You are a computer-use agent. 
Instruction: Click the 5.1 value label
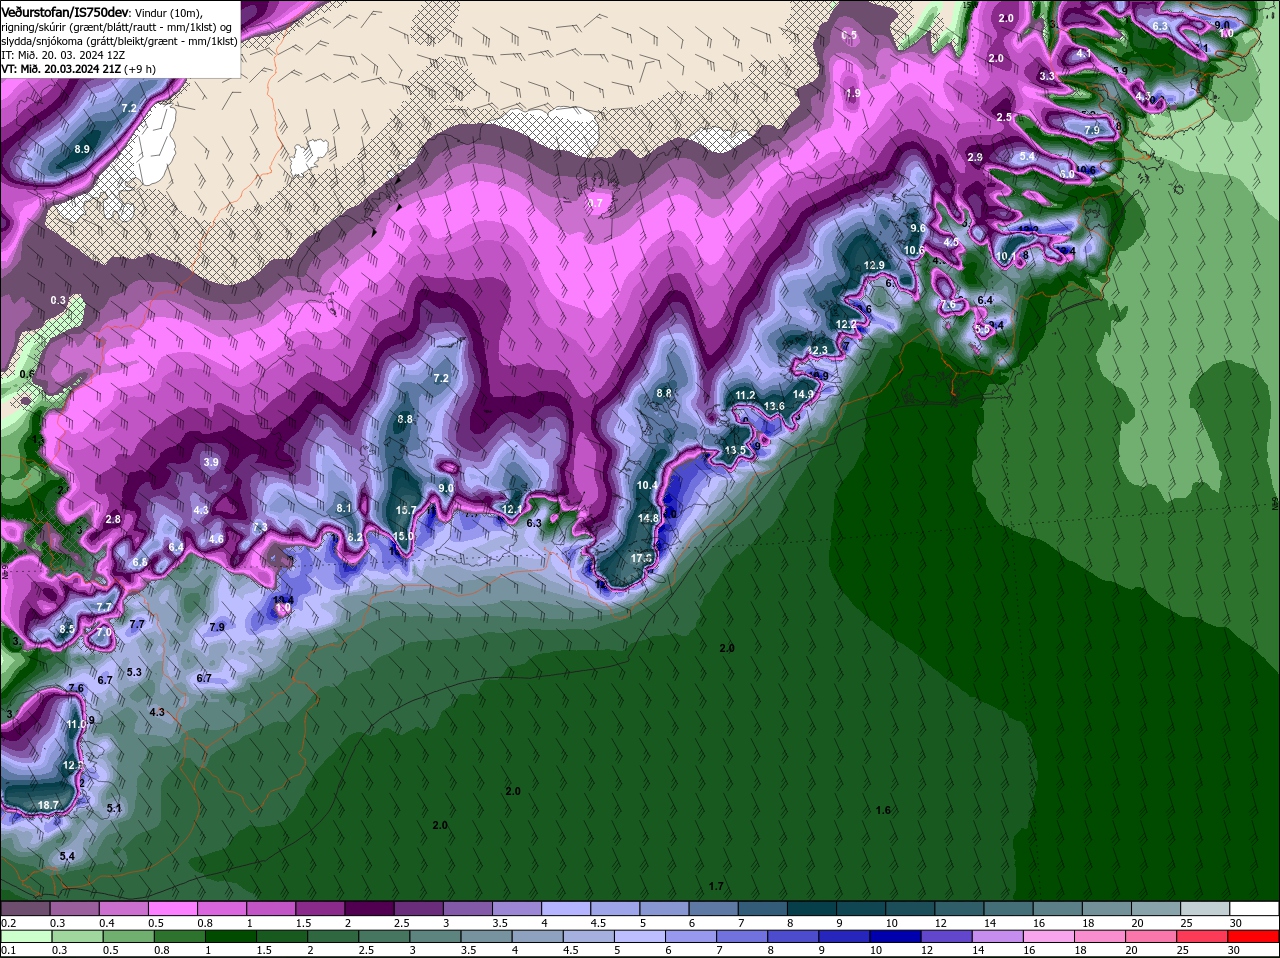click(113, 808)
